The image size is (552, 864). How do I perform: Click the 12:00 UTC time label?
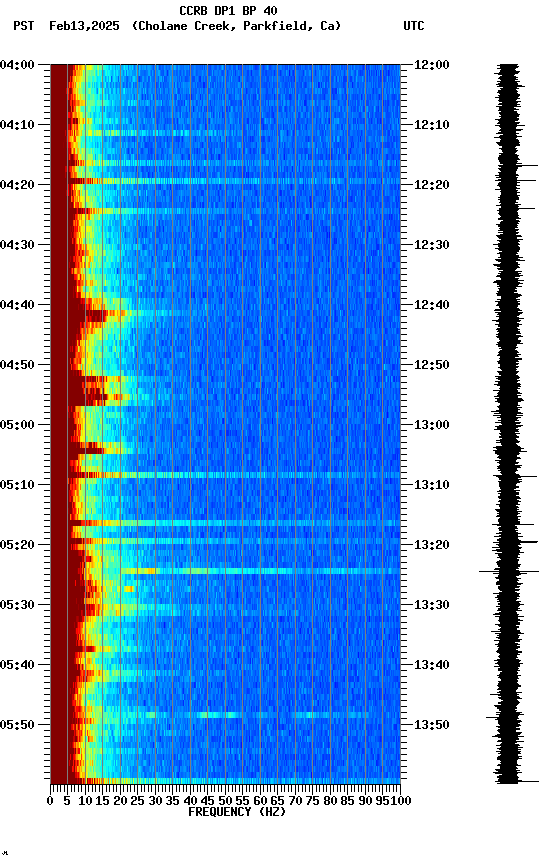[x=432, y=65]
